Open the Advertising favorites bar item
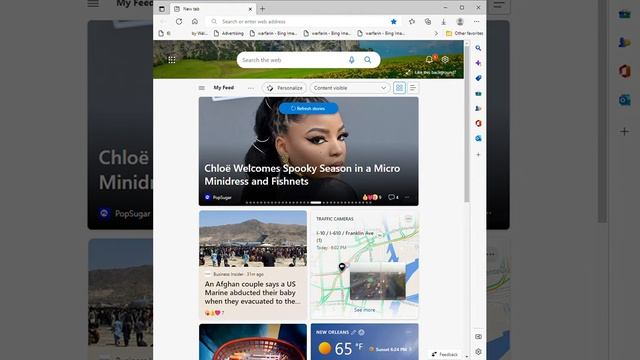Viewport: 640px width, 360px height. [229, 33]
